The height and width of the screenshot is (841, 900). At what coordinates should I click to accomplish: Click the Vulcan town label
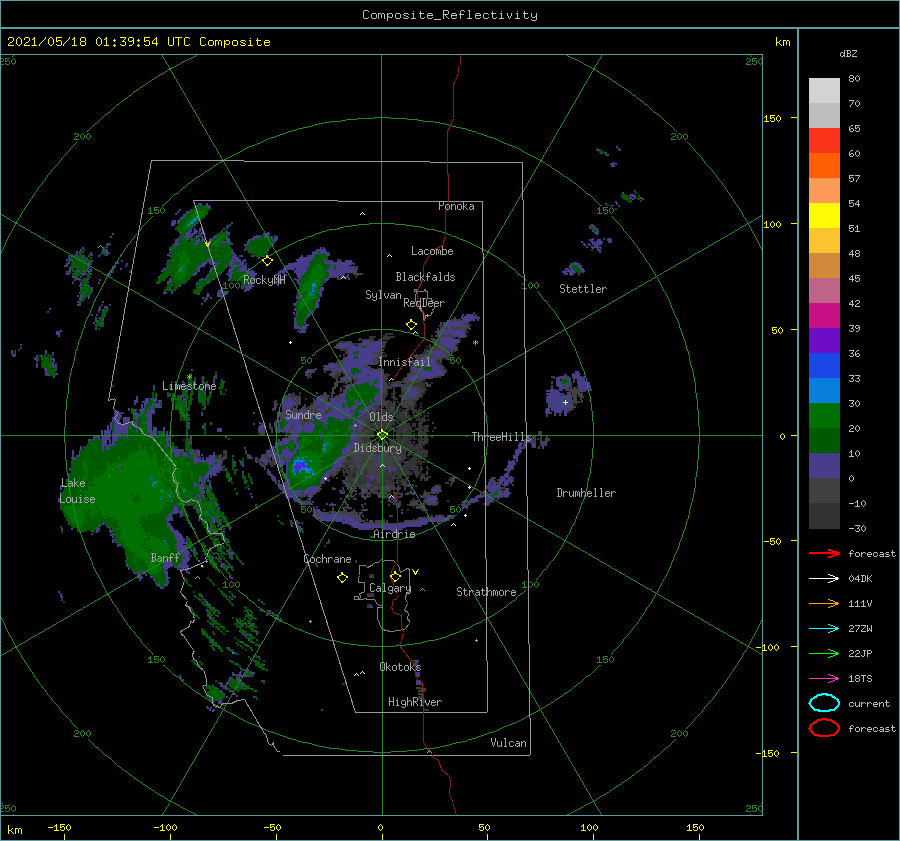click(x=509, y=743)
